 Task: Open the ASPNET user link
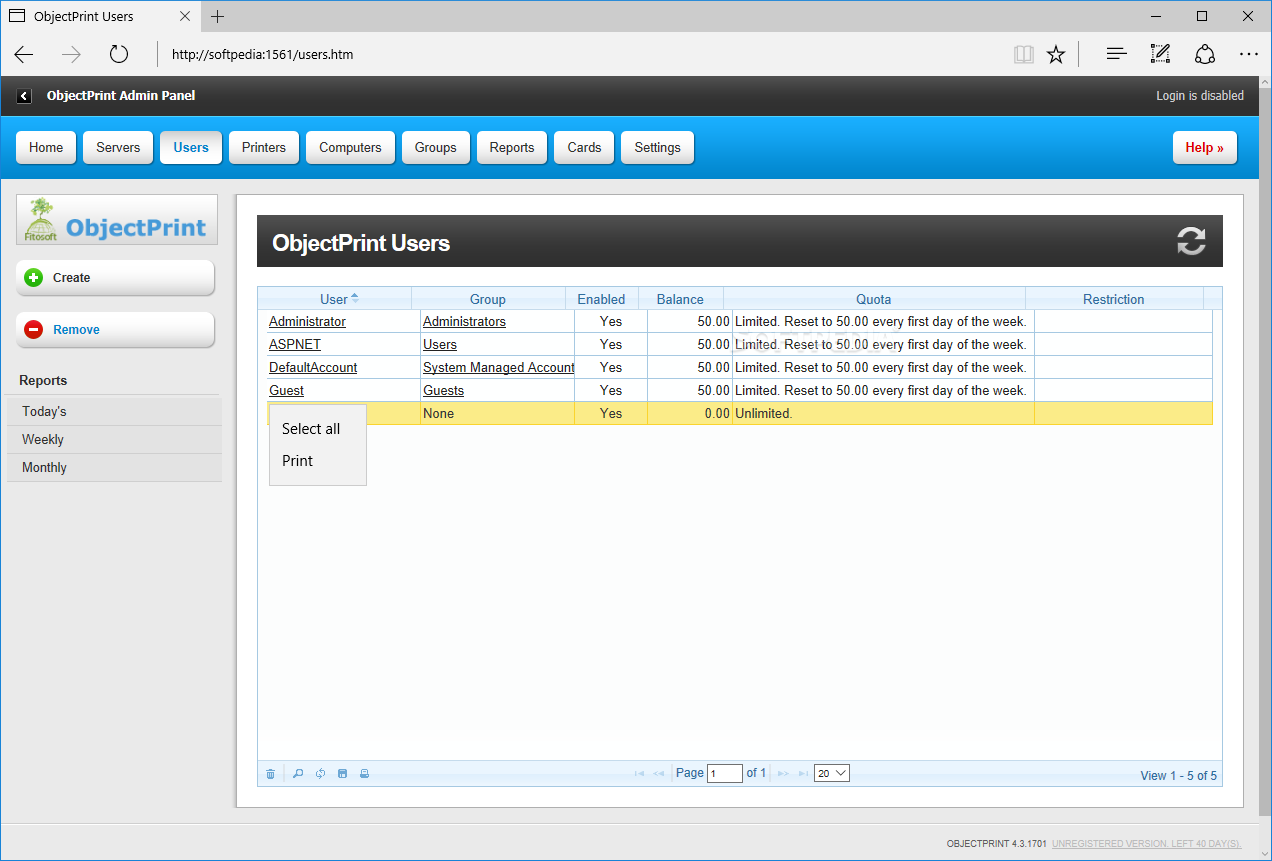tap(295, 345)
